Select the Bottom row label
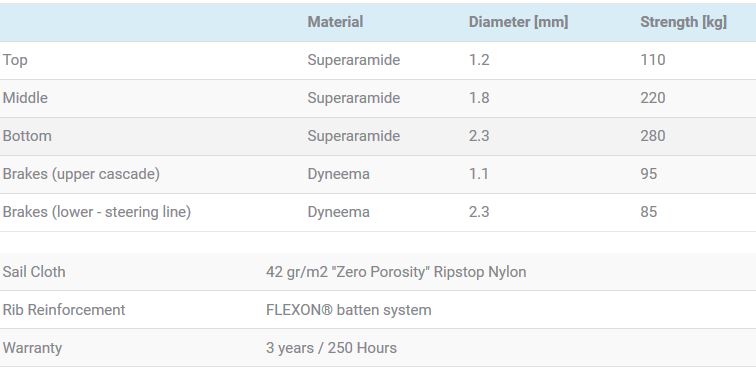Viewport: 756px width, 369px height. [x=27, y=136]
